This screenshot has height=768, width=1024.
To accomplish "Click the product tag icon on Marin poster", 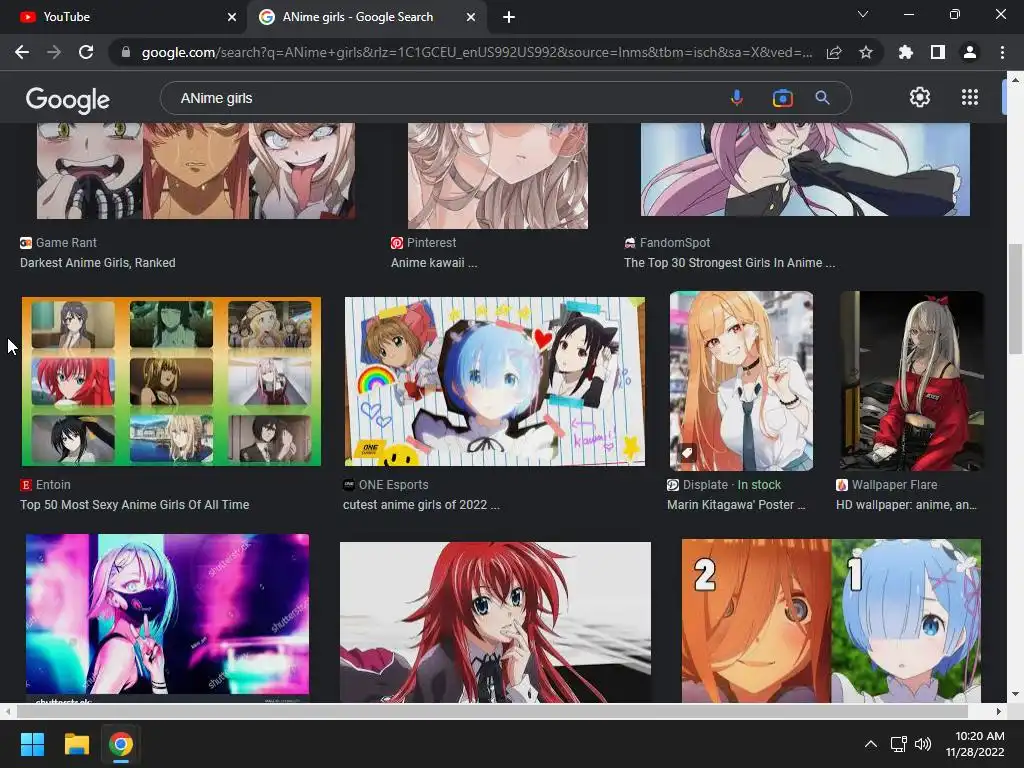I will (686, 452).
